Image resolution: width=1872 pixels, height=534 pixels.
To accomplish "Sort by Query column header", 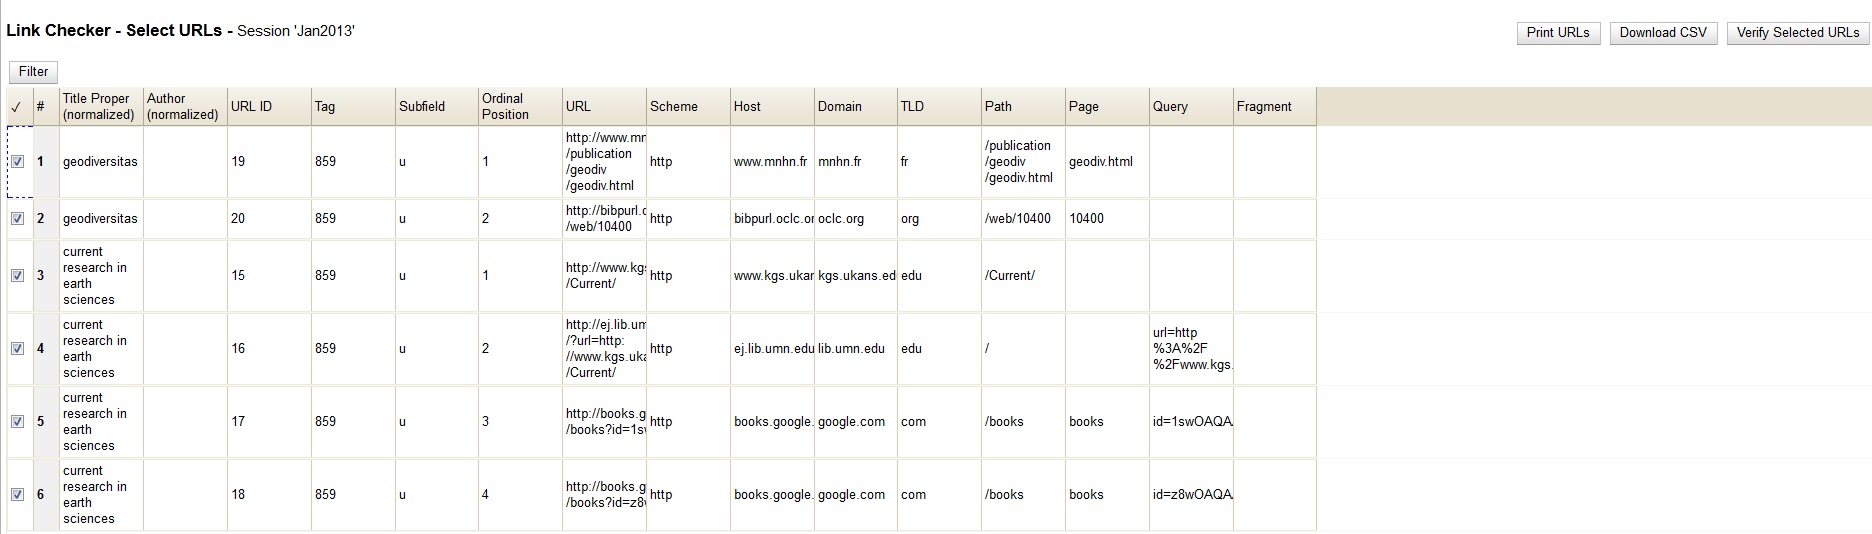I will tap(1191, 107).
